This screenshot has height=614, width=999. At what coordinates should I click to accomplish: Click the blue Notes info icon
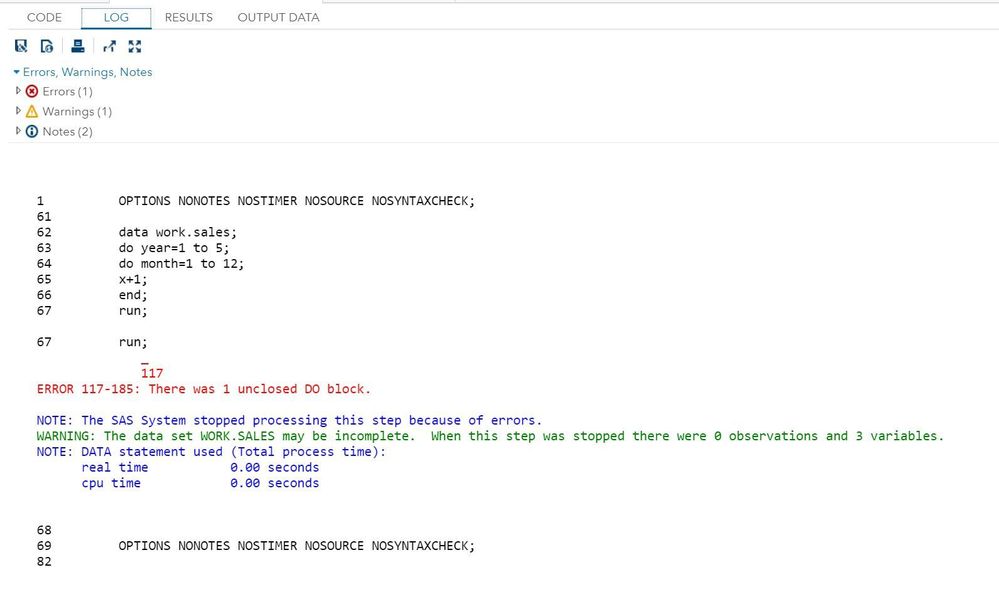(32, 131)
